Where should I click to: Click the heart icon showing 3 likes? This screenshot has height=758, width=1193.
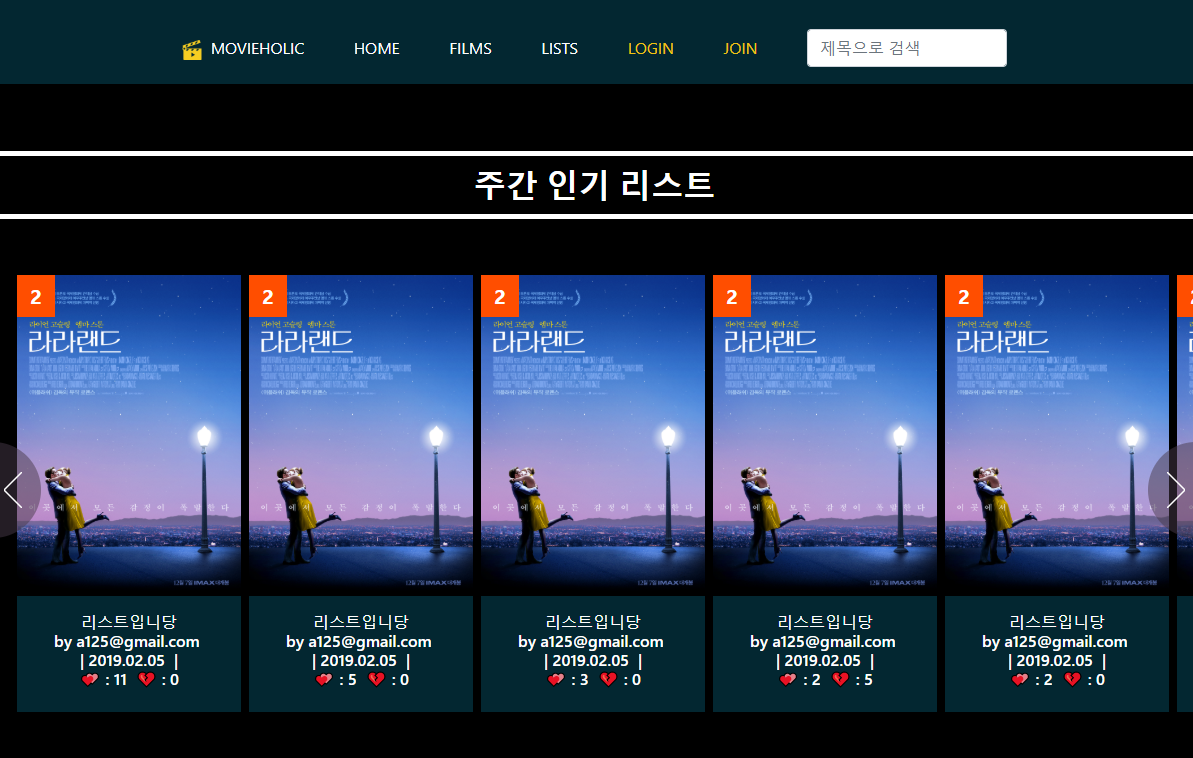click(556, 680)
